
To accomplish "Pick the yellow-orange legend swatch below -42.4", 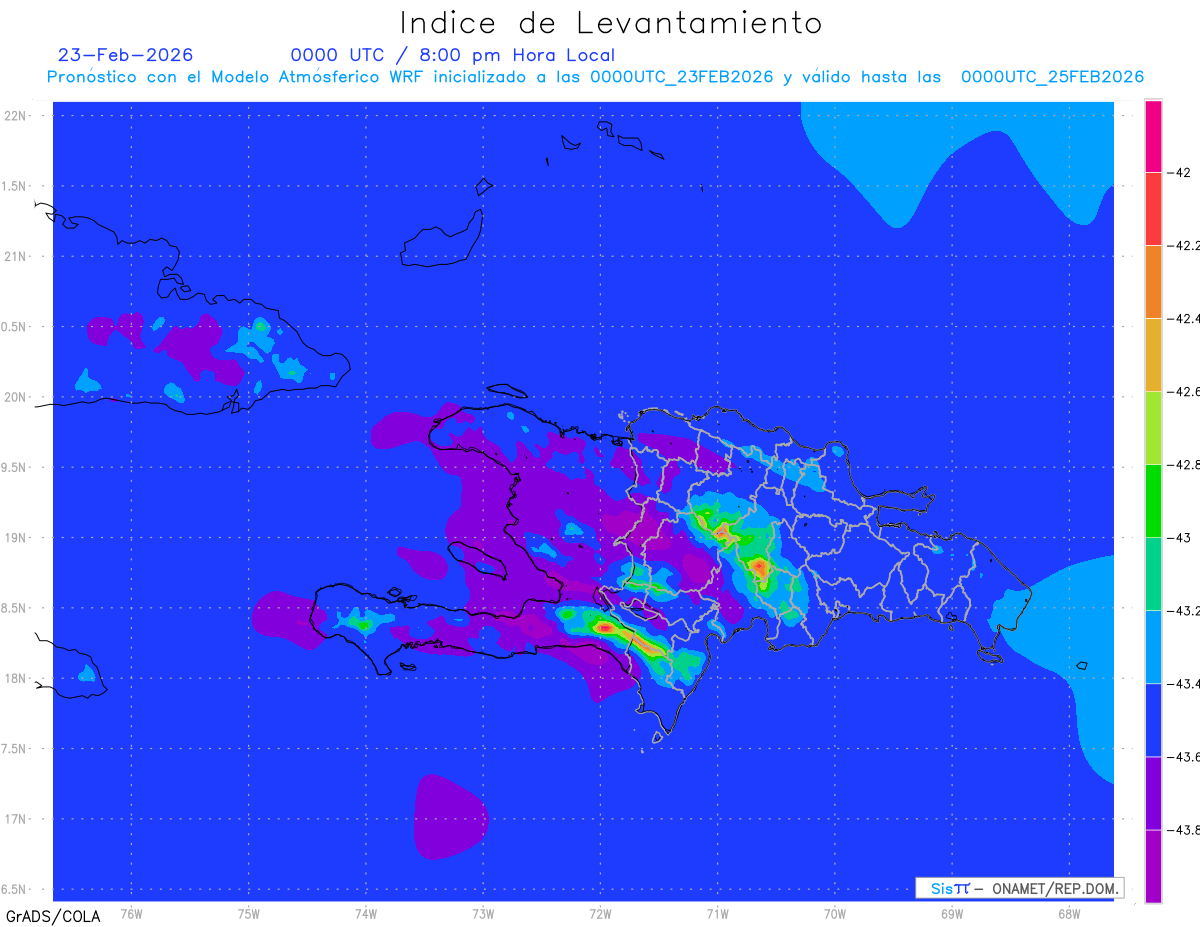I will coord(1153,354).
